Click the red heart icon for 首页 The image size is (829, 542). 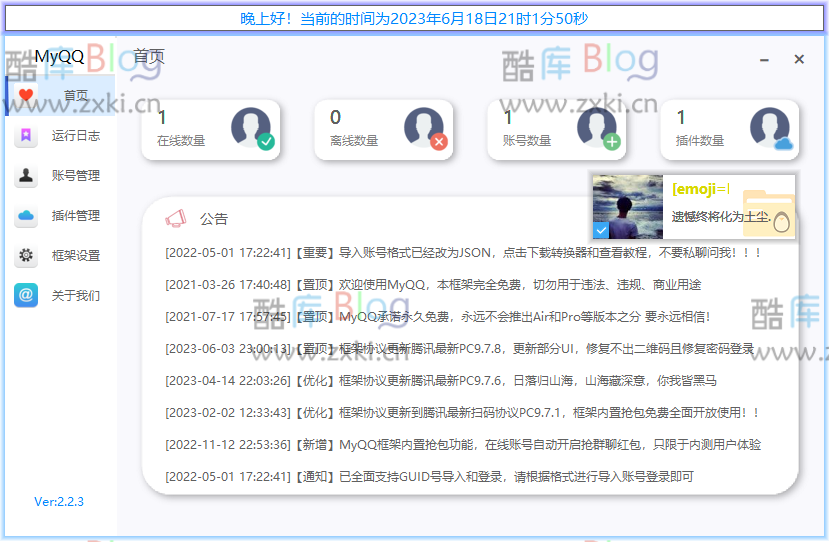click(x=26, y=95)
